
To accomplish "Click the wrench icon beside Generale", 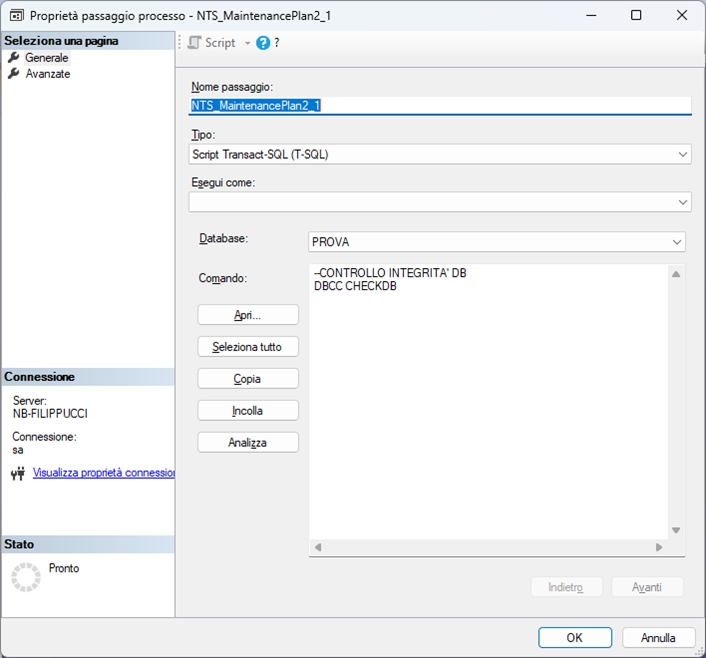I will 14,58.
